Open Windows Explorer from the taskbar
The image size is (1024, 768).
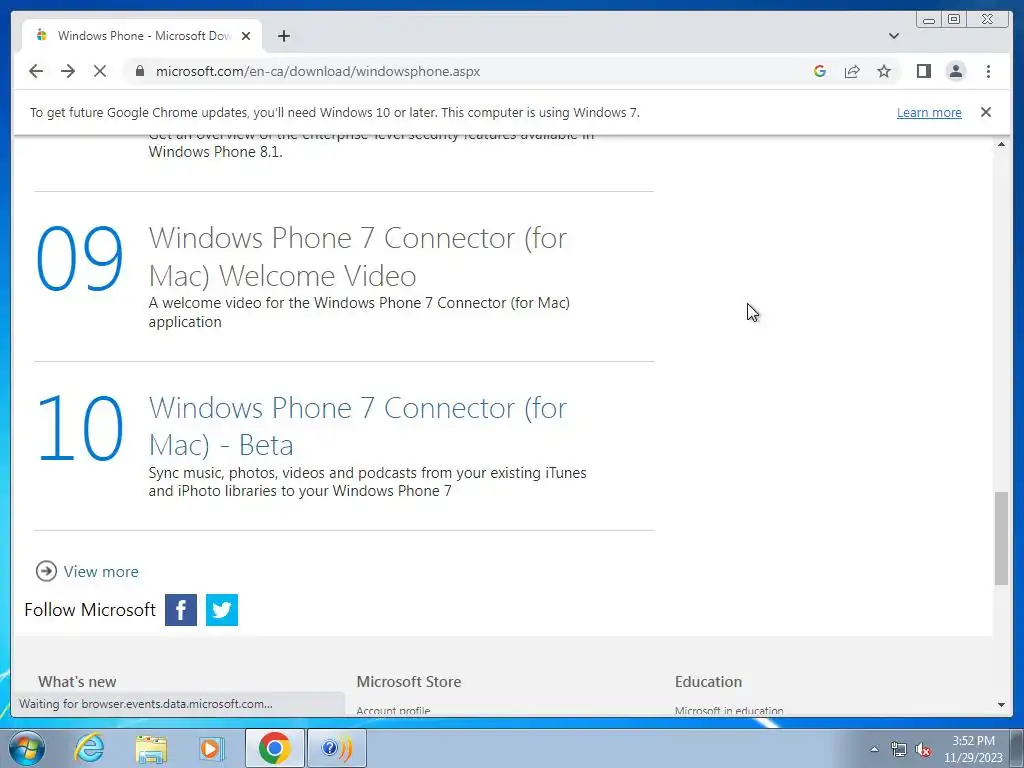pyautogui.click(x=151, y=748)
